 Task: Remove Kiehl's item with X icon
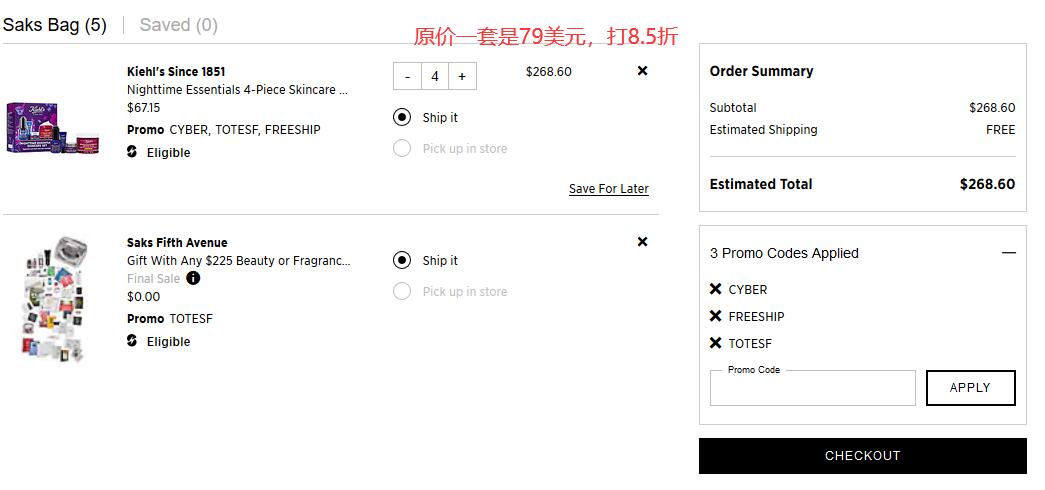click(642, 71)
